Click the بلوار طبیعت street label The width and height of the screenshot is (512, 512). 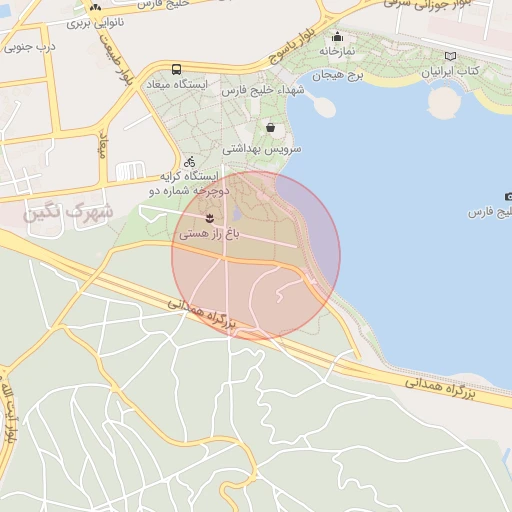(x=117, y=59)
